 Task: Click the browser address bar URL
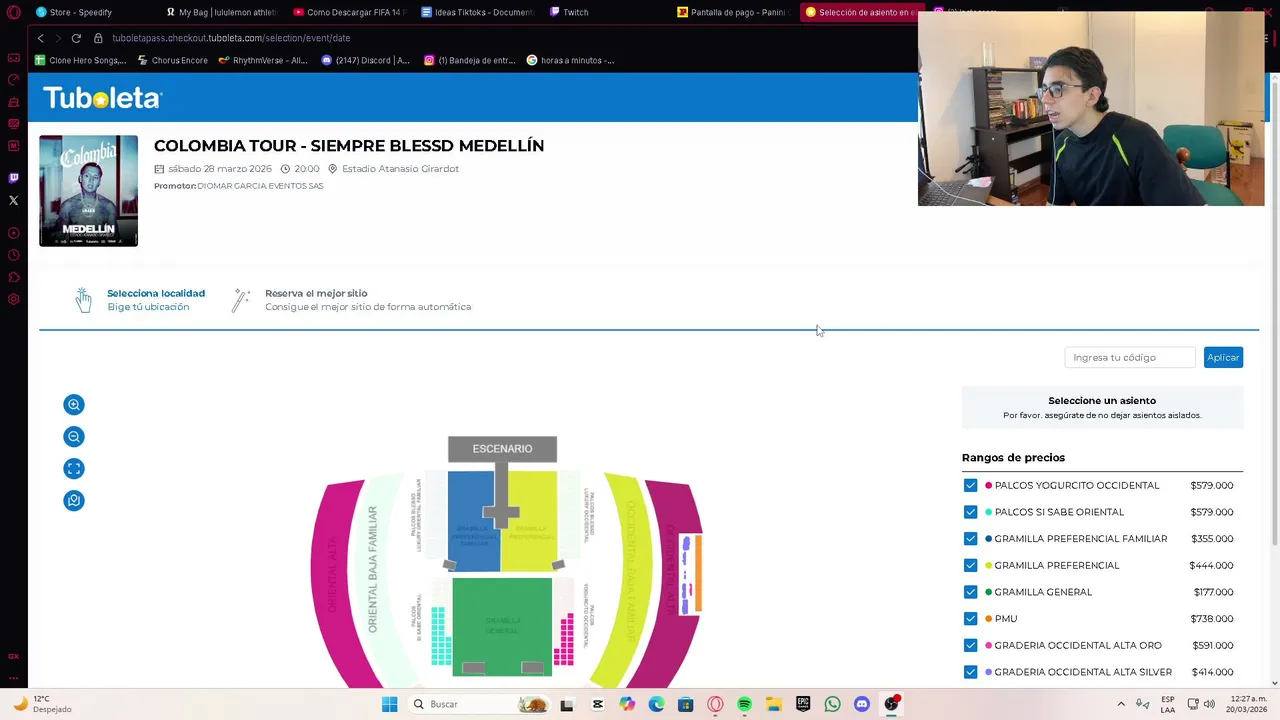231,38
